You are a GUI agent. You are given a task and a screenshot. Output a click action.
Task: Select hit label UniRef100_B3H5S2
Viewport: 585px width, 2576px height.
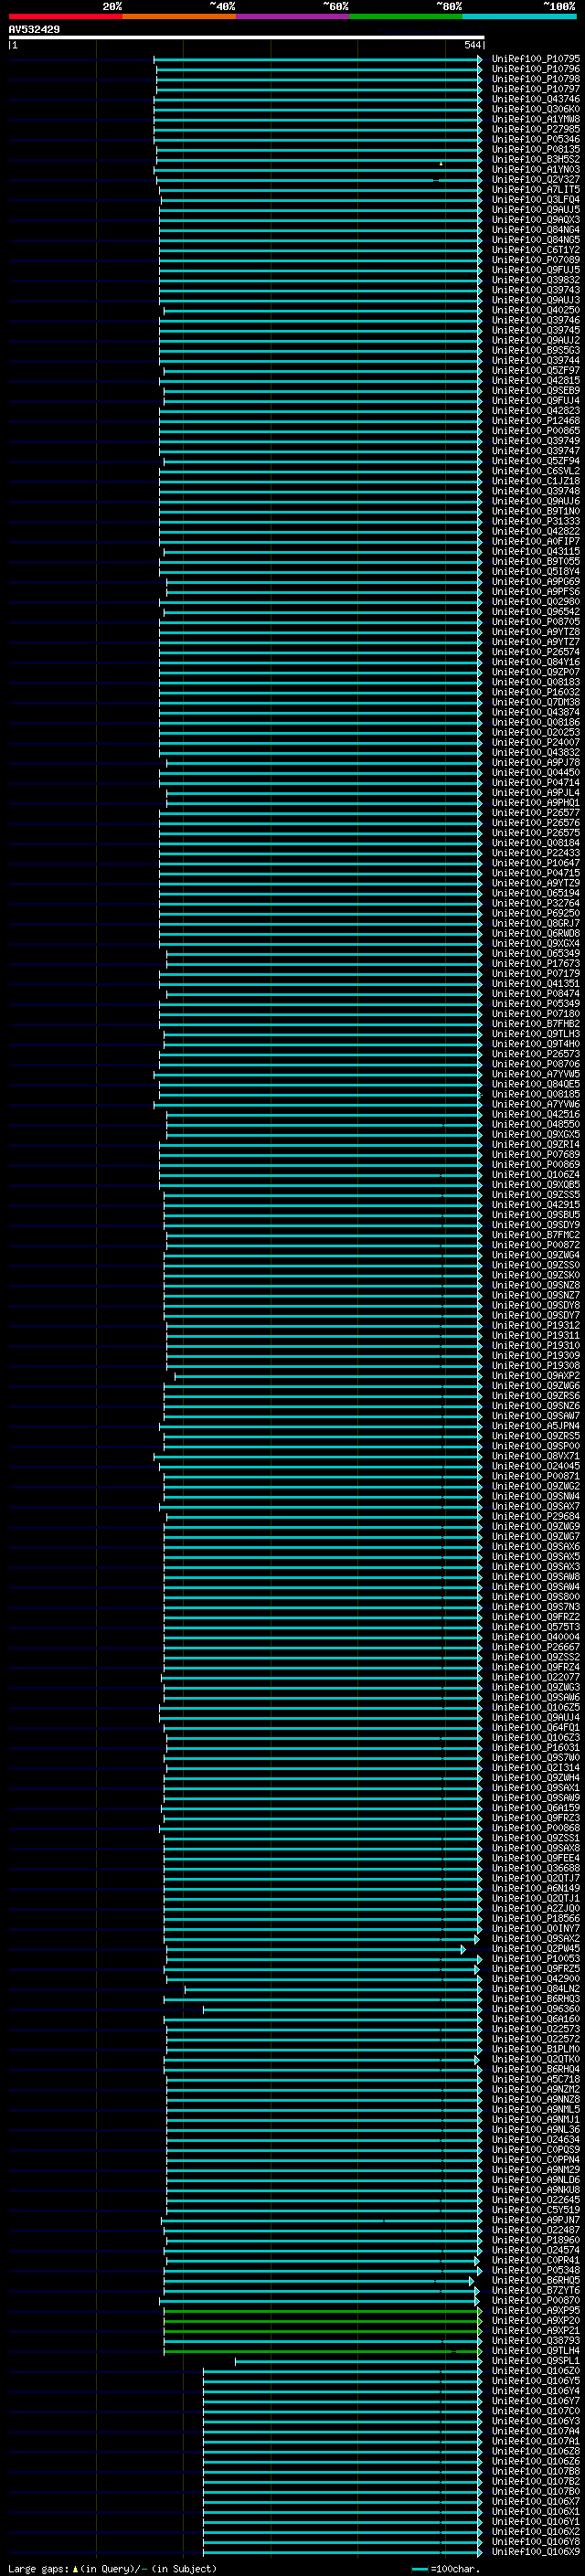[536, 159]
